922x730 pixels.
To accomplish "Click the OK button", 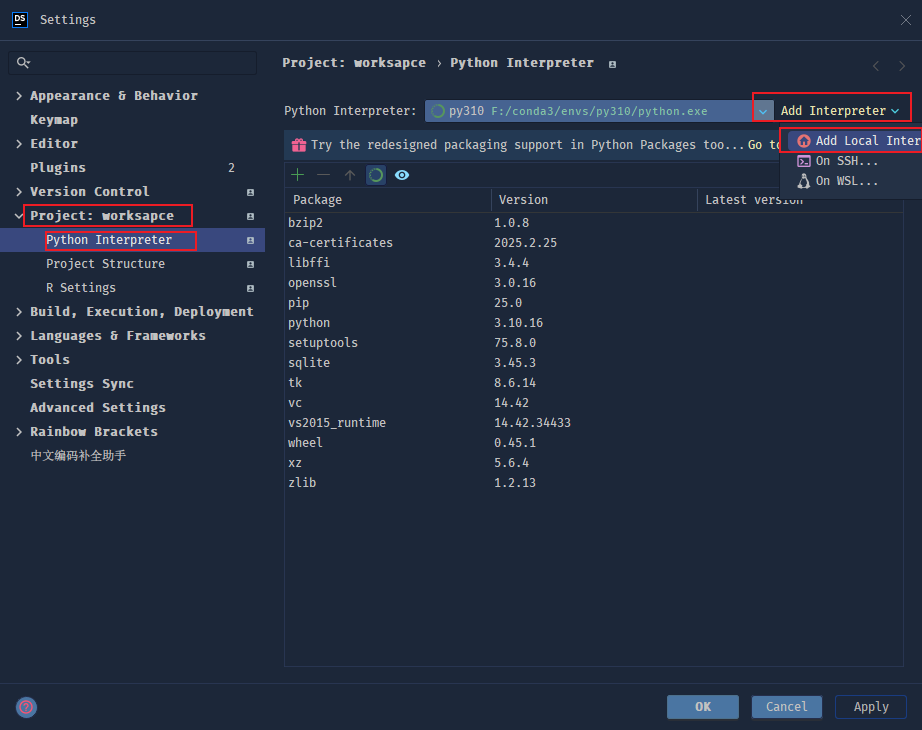I will [x=702, y=706].
